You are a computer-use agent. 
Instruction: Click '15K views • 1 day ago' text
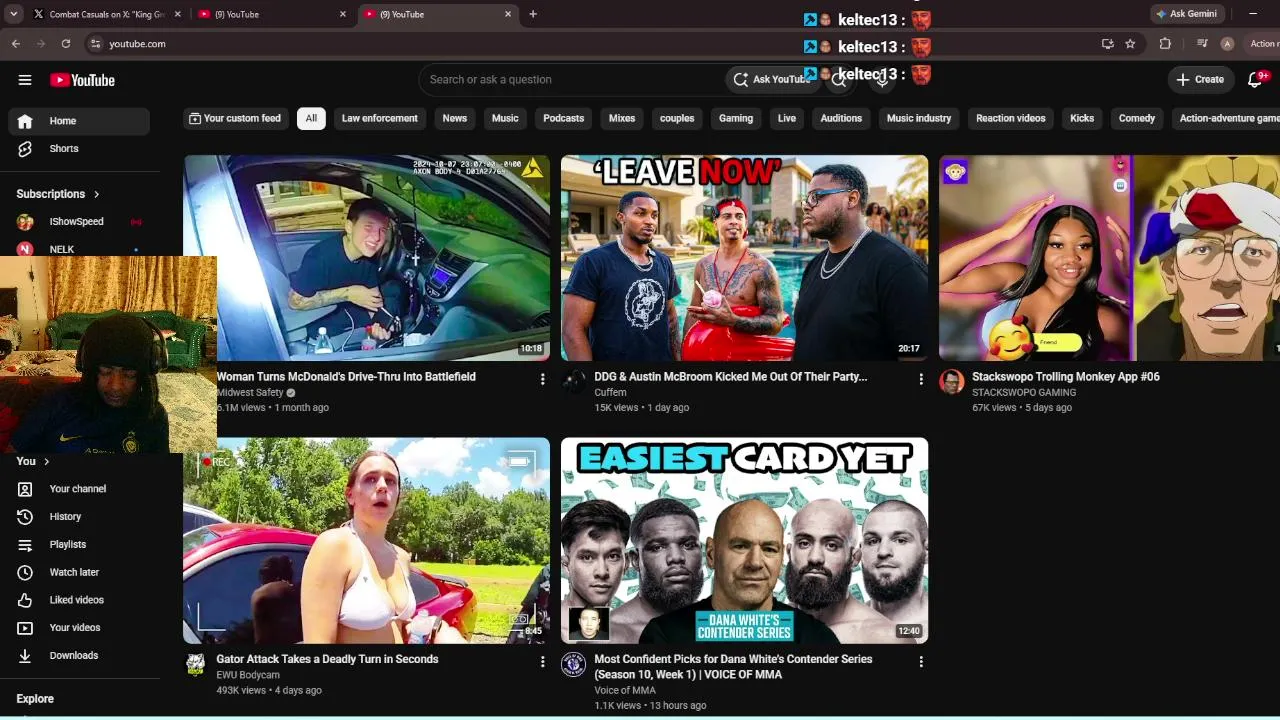(641, 408)
